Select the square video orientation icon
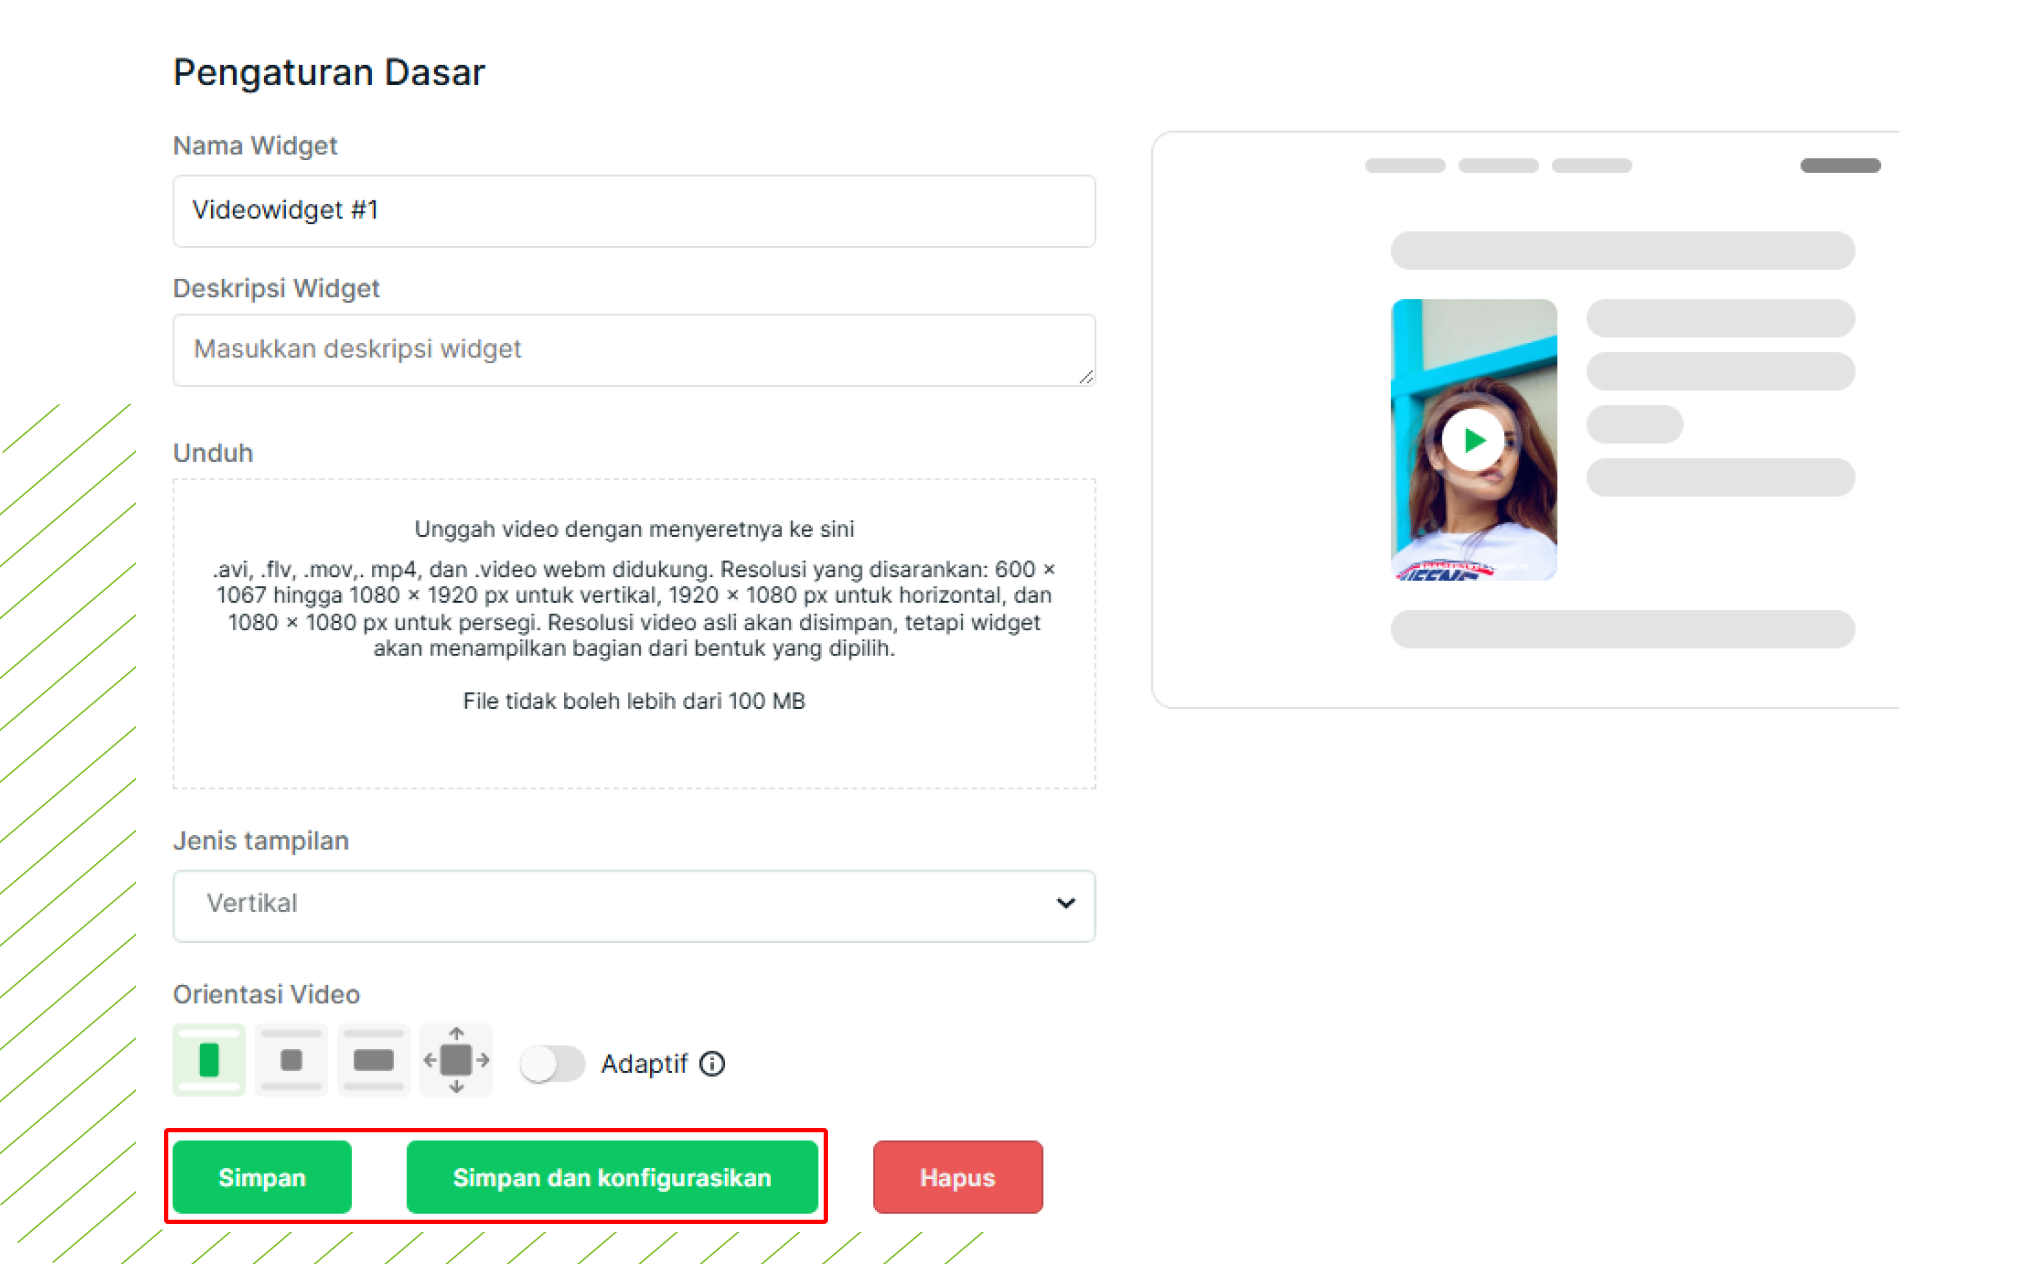2036x1264 pixels. coord(291,1060)
